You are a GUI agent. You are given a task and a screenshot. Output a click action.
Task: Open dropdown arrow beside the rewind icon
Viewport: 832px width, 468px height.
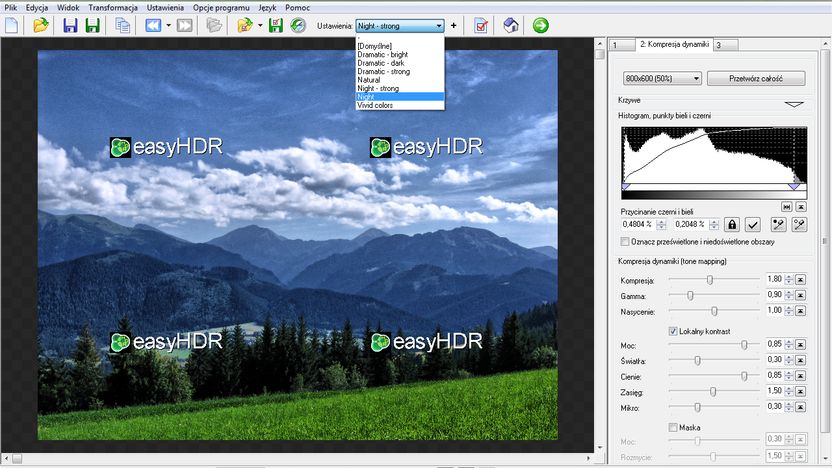coord(168,25)
